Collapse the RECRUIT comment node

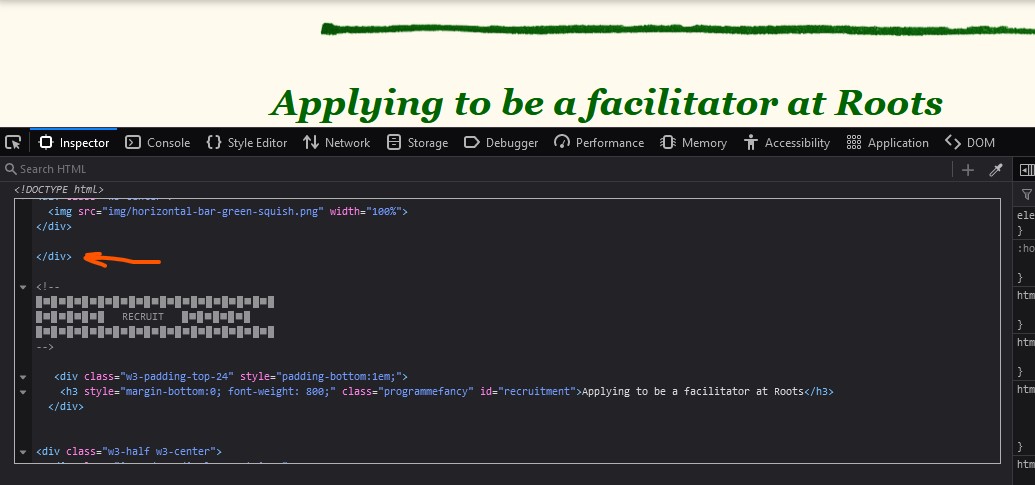tap(23, 287)
